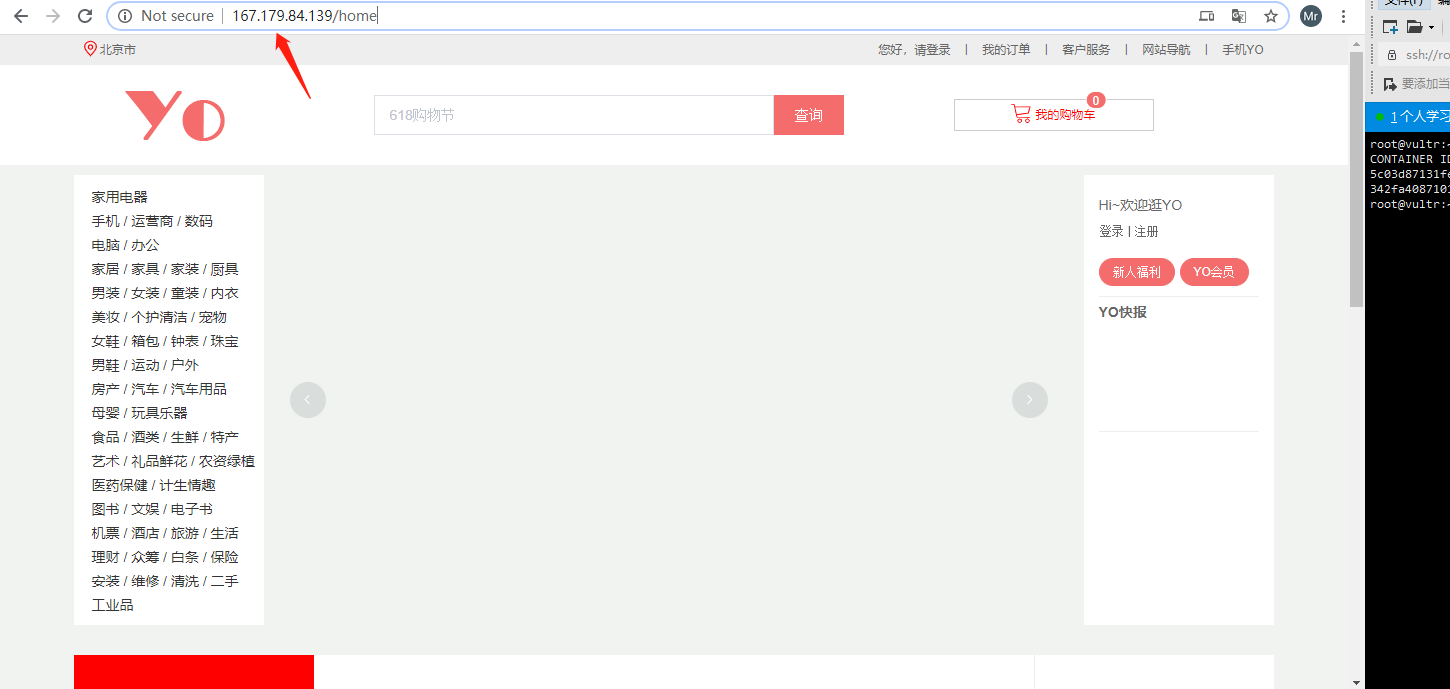This screenshot has height=689, width=1450.
Task: Open 手机YO in the top navigation
Action: 1243,50
